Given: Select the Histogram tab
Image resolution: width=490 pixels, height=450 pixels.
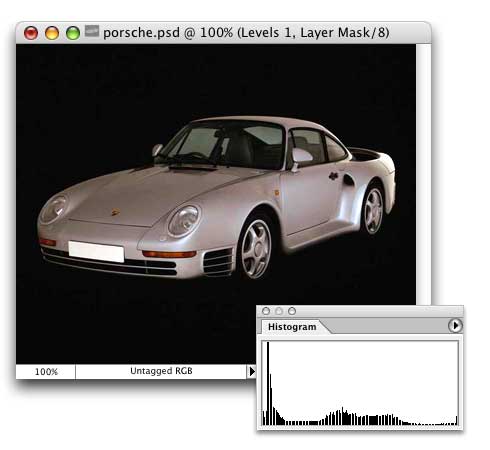Looking at the screenshot, I should [x=292, y=327].
